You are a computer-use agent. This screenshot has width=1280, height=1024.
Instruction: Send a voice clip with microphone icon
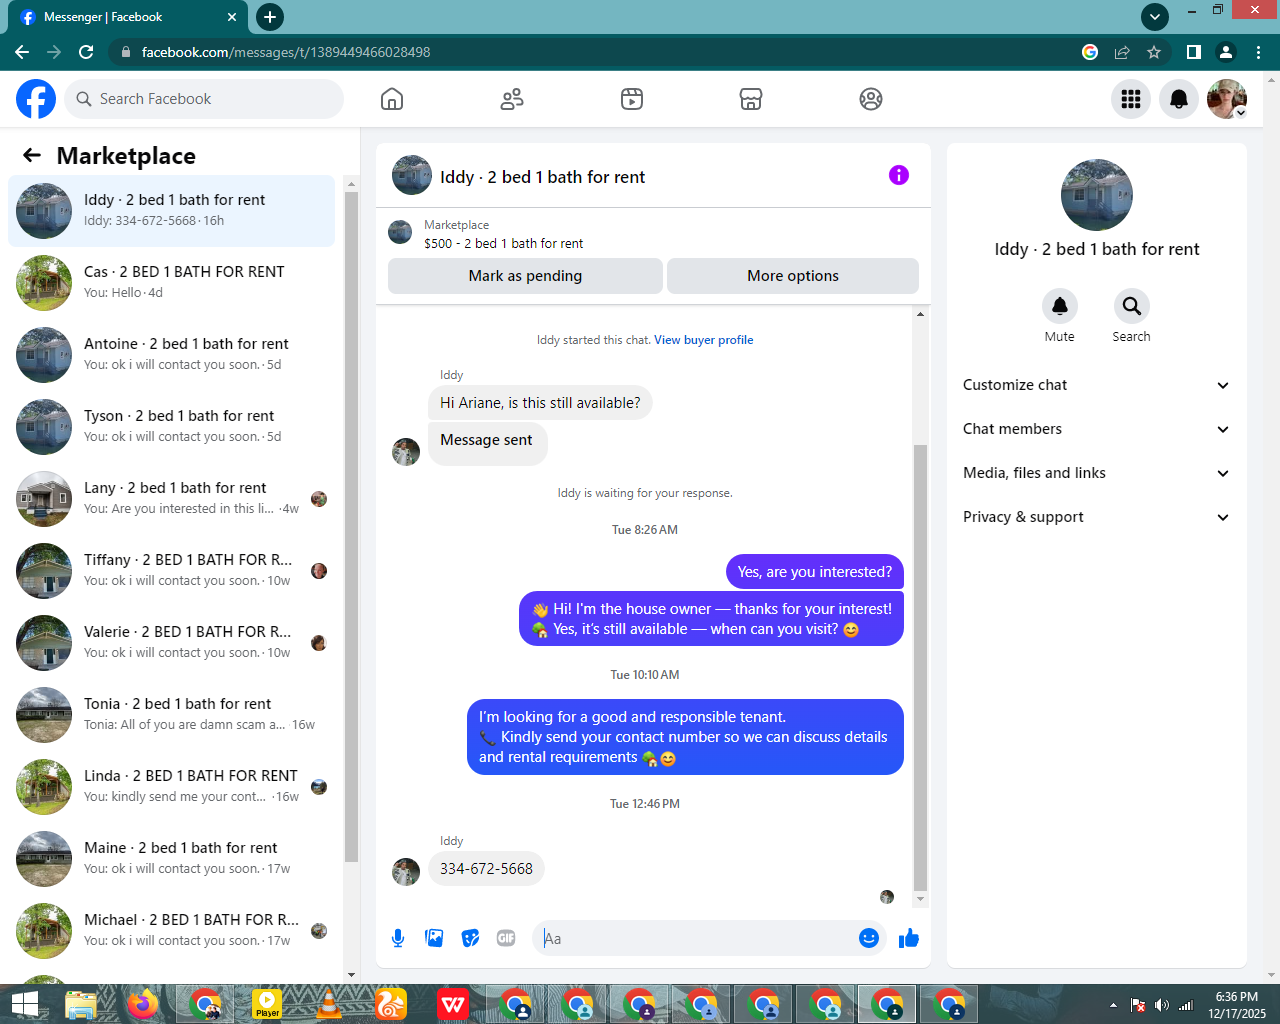[x=398, y=938]
